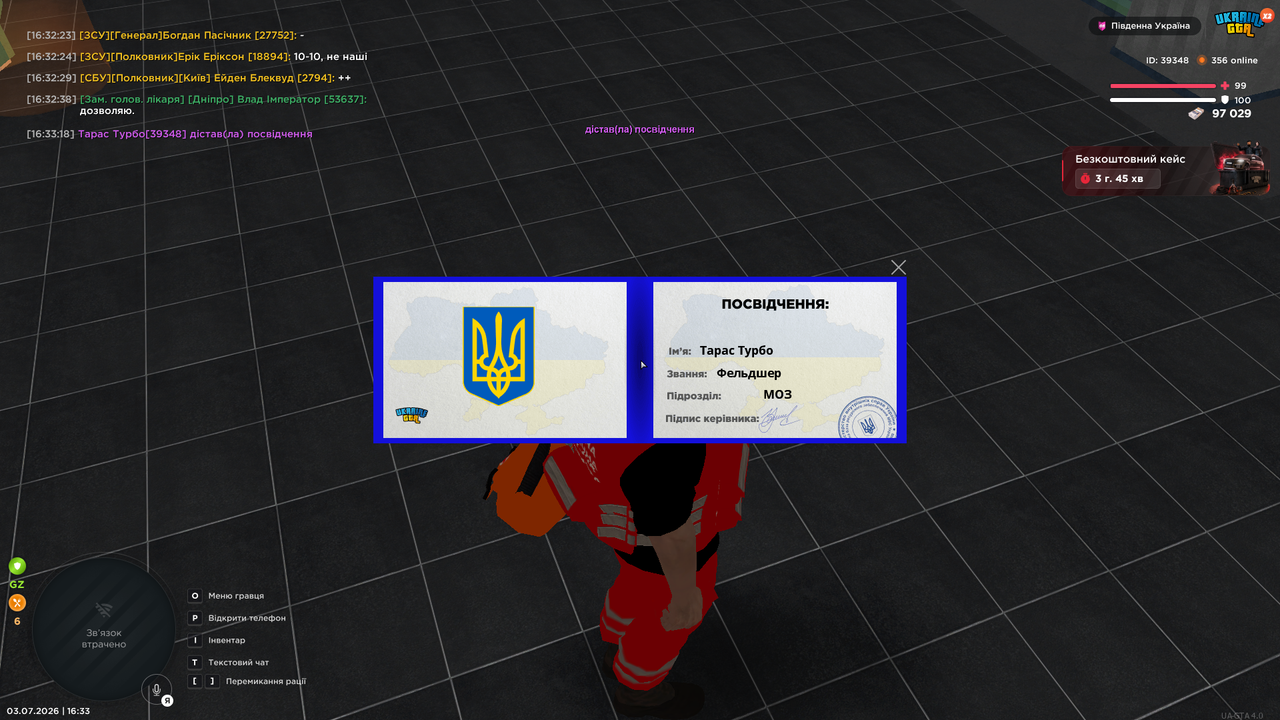Click the I key hint for inventory
Image resolution: width=1280 pixels, height=720 pixels.
coord(195,640)
